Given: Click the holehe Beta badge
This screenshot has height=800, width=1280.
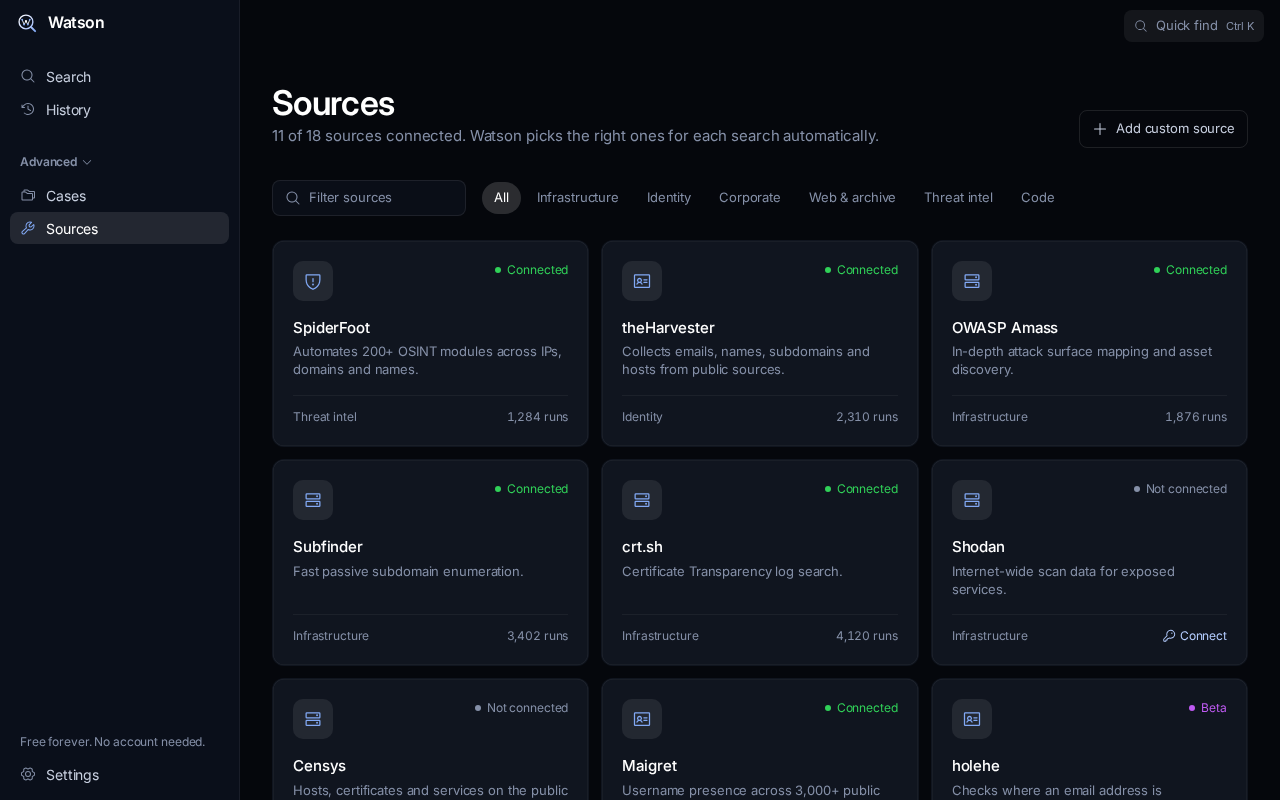Looking at the screenshot, I should tap(1207, 708).
